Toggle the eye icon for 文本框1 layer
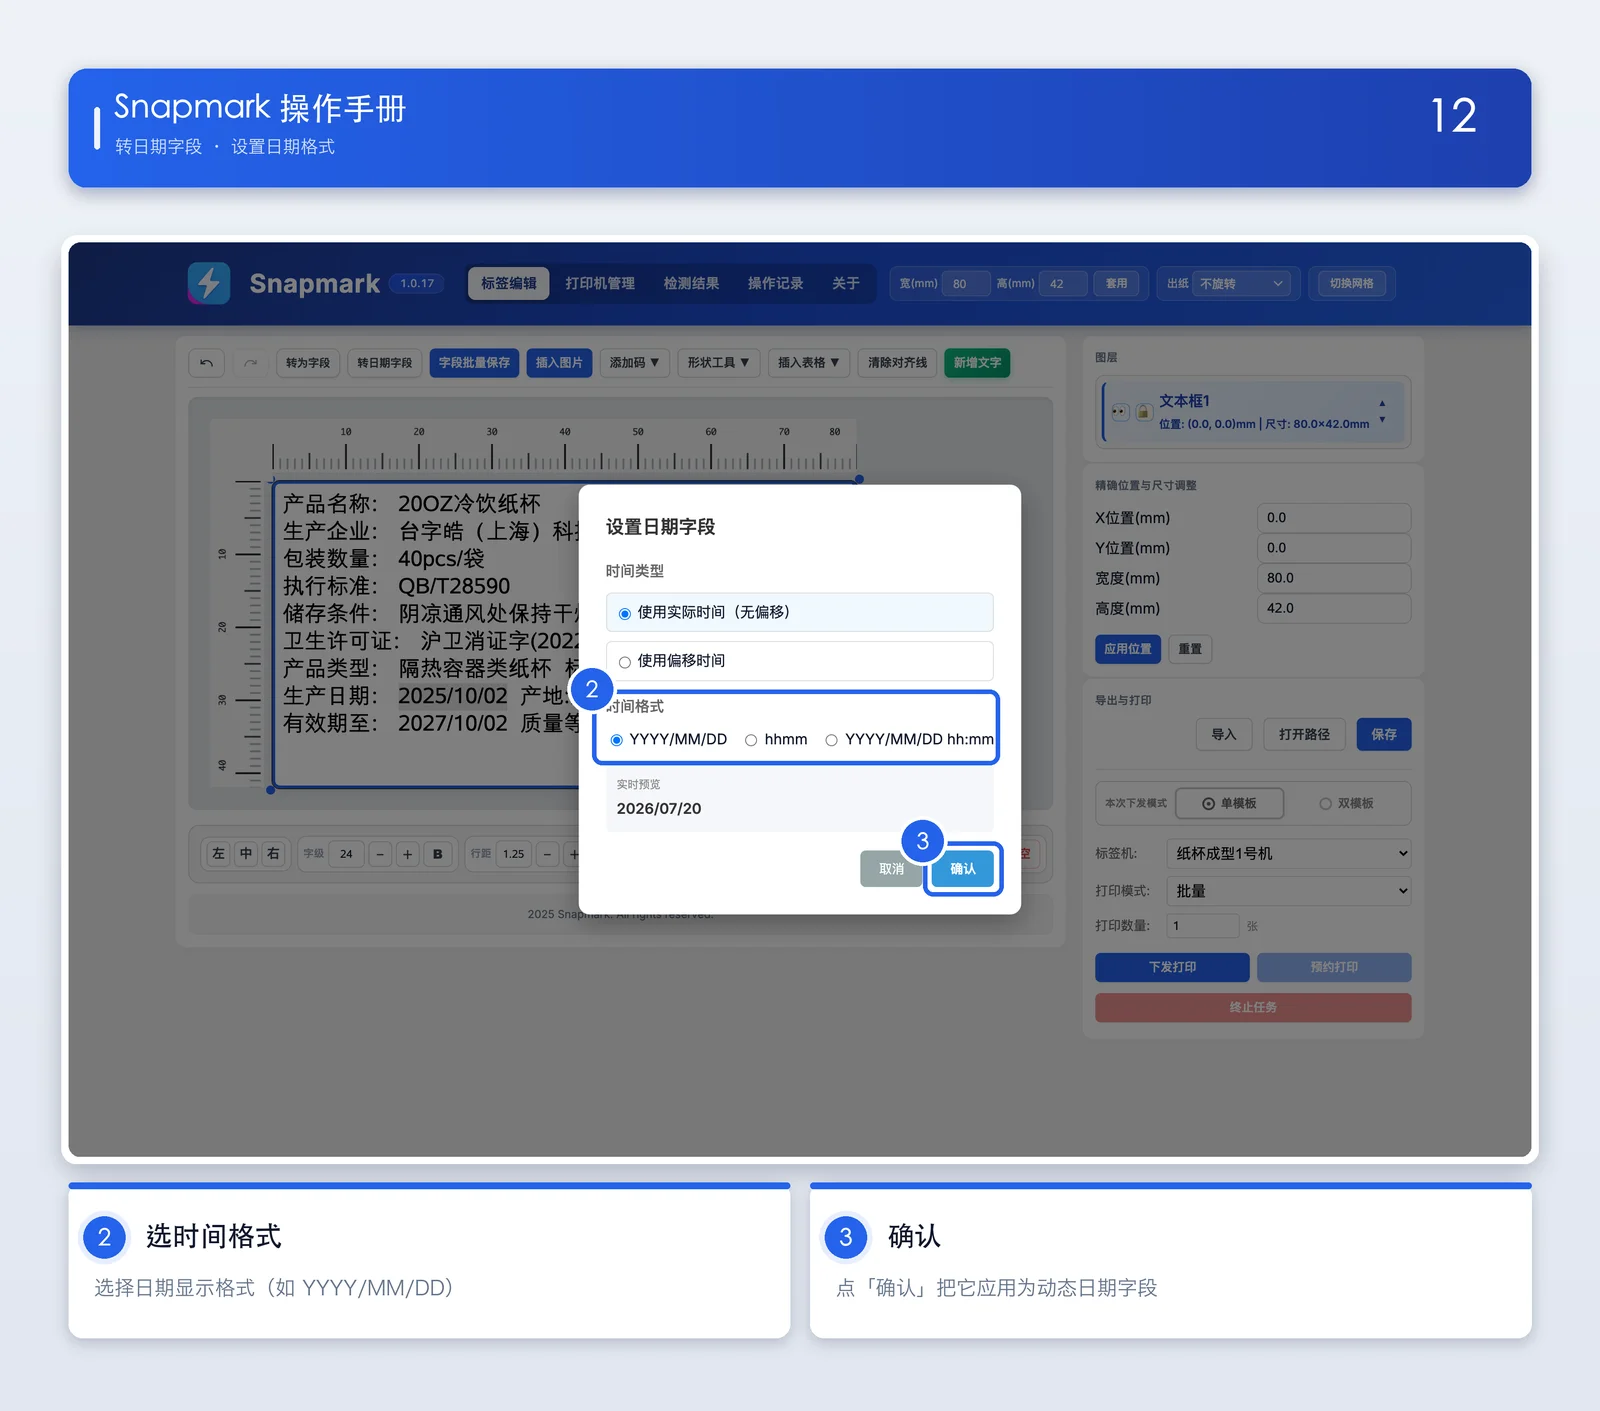Image resolution: width=1600 pixels, height=1411 pixels. click(1120, 412)
